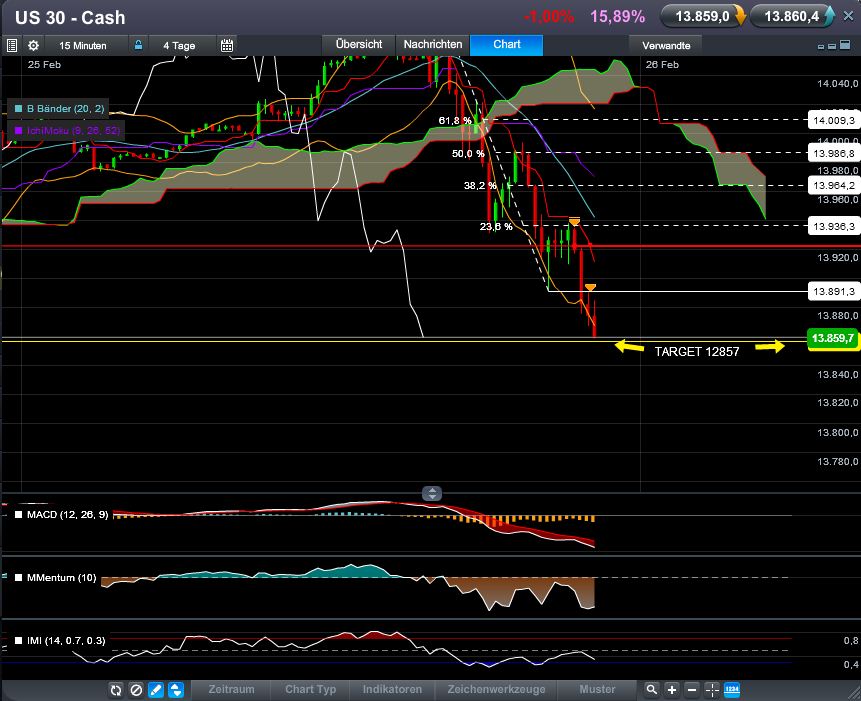Click the -1,00% change value
Image resolution: width=861 pixels, height=701 pixels.
[549, 16]
